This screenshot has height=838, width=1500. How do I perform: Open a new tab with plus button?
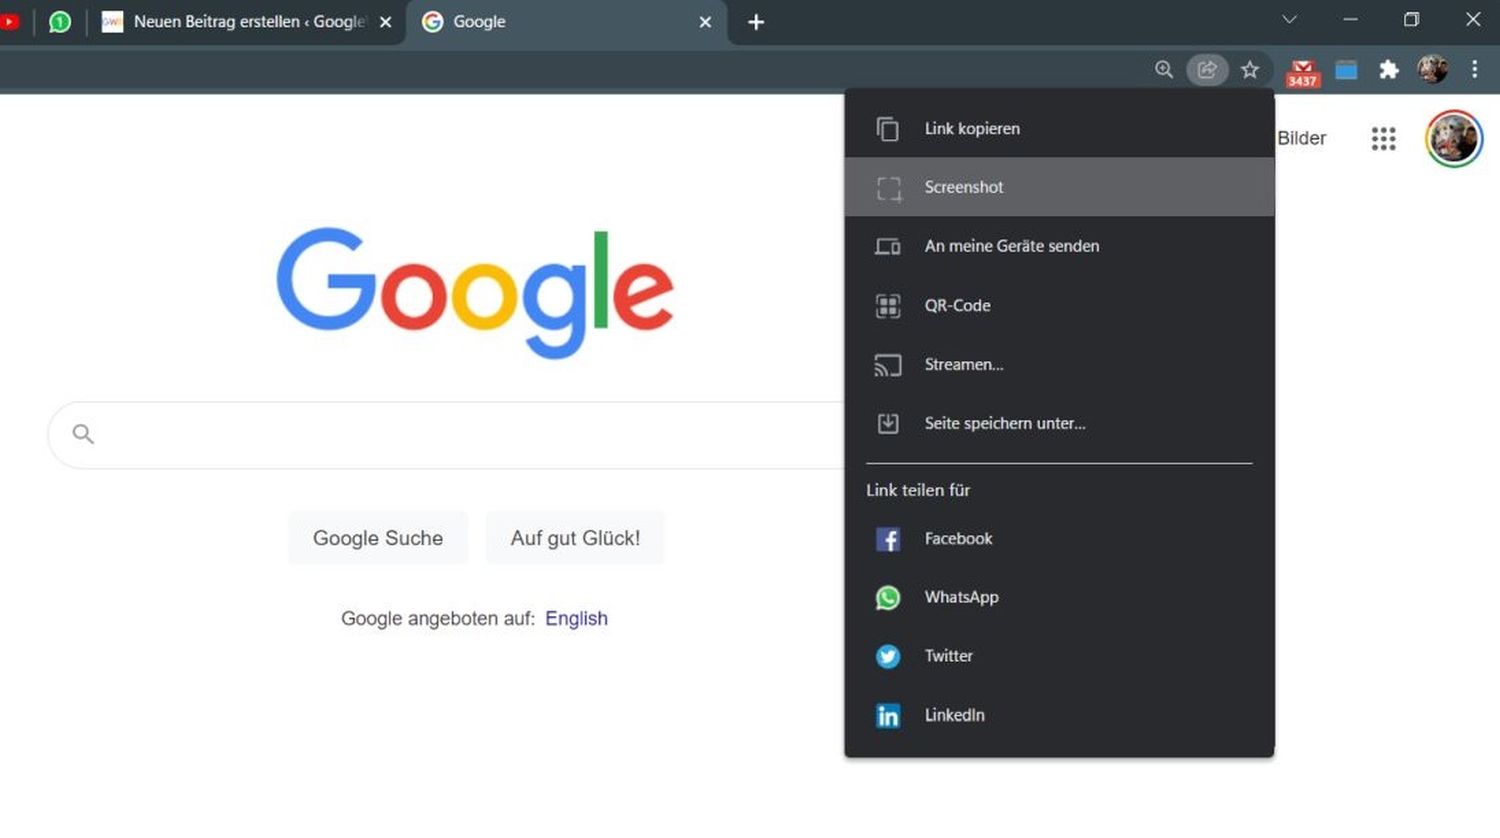coord(756,22)
